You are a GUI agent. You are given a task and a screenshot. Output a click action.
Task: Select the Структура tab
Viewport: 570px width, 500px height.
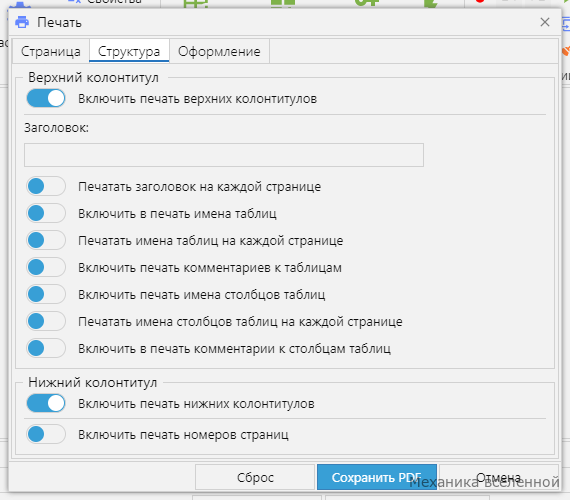tap(129, 51)
